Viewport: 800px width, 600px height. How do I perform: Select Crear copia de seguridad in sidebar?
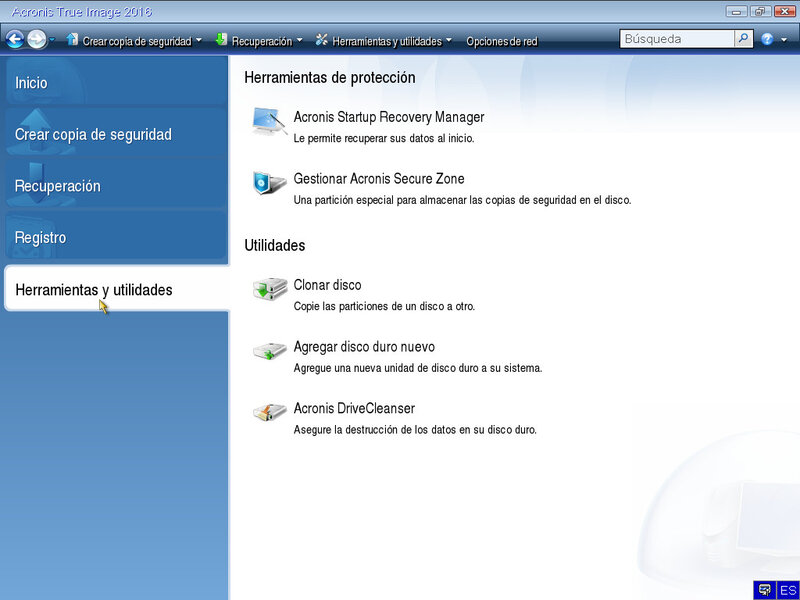116,134
